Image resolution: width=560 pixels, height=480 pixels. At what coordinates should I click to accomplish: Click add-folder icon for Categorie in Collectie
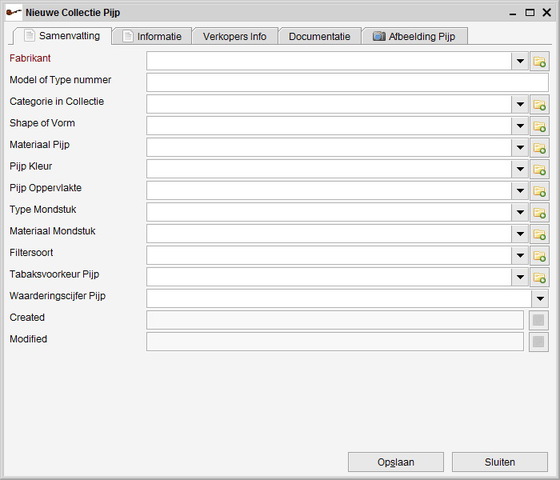point(539,105)
